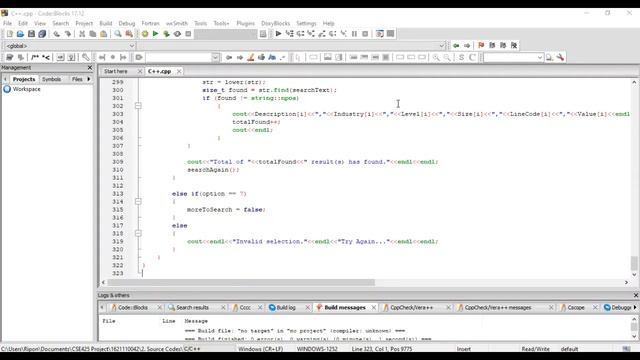Open the Code::Blocks log tab

133,307
